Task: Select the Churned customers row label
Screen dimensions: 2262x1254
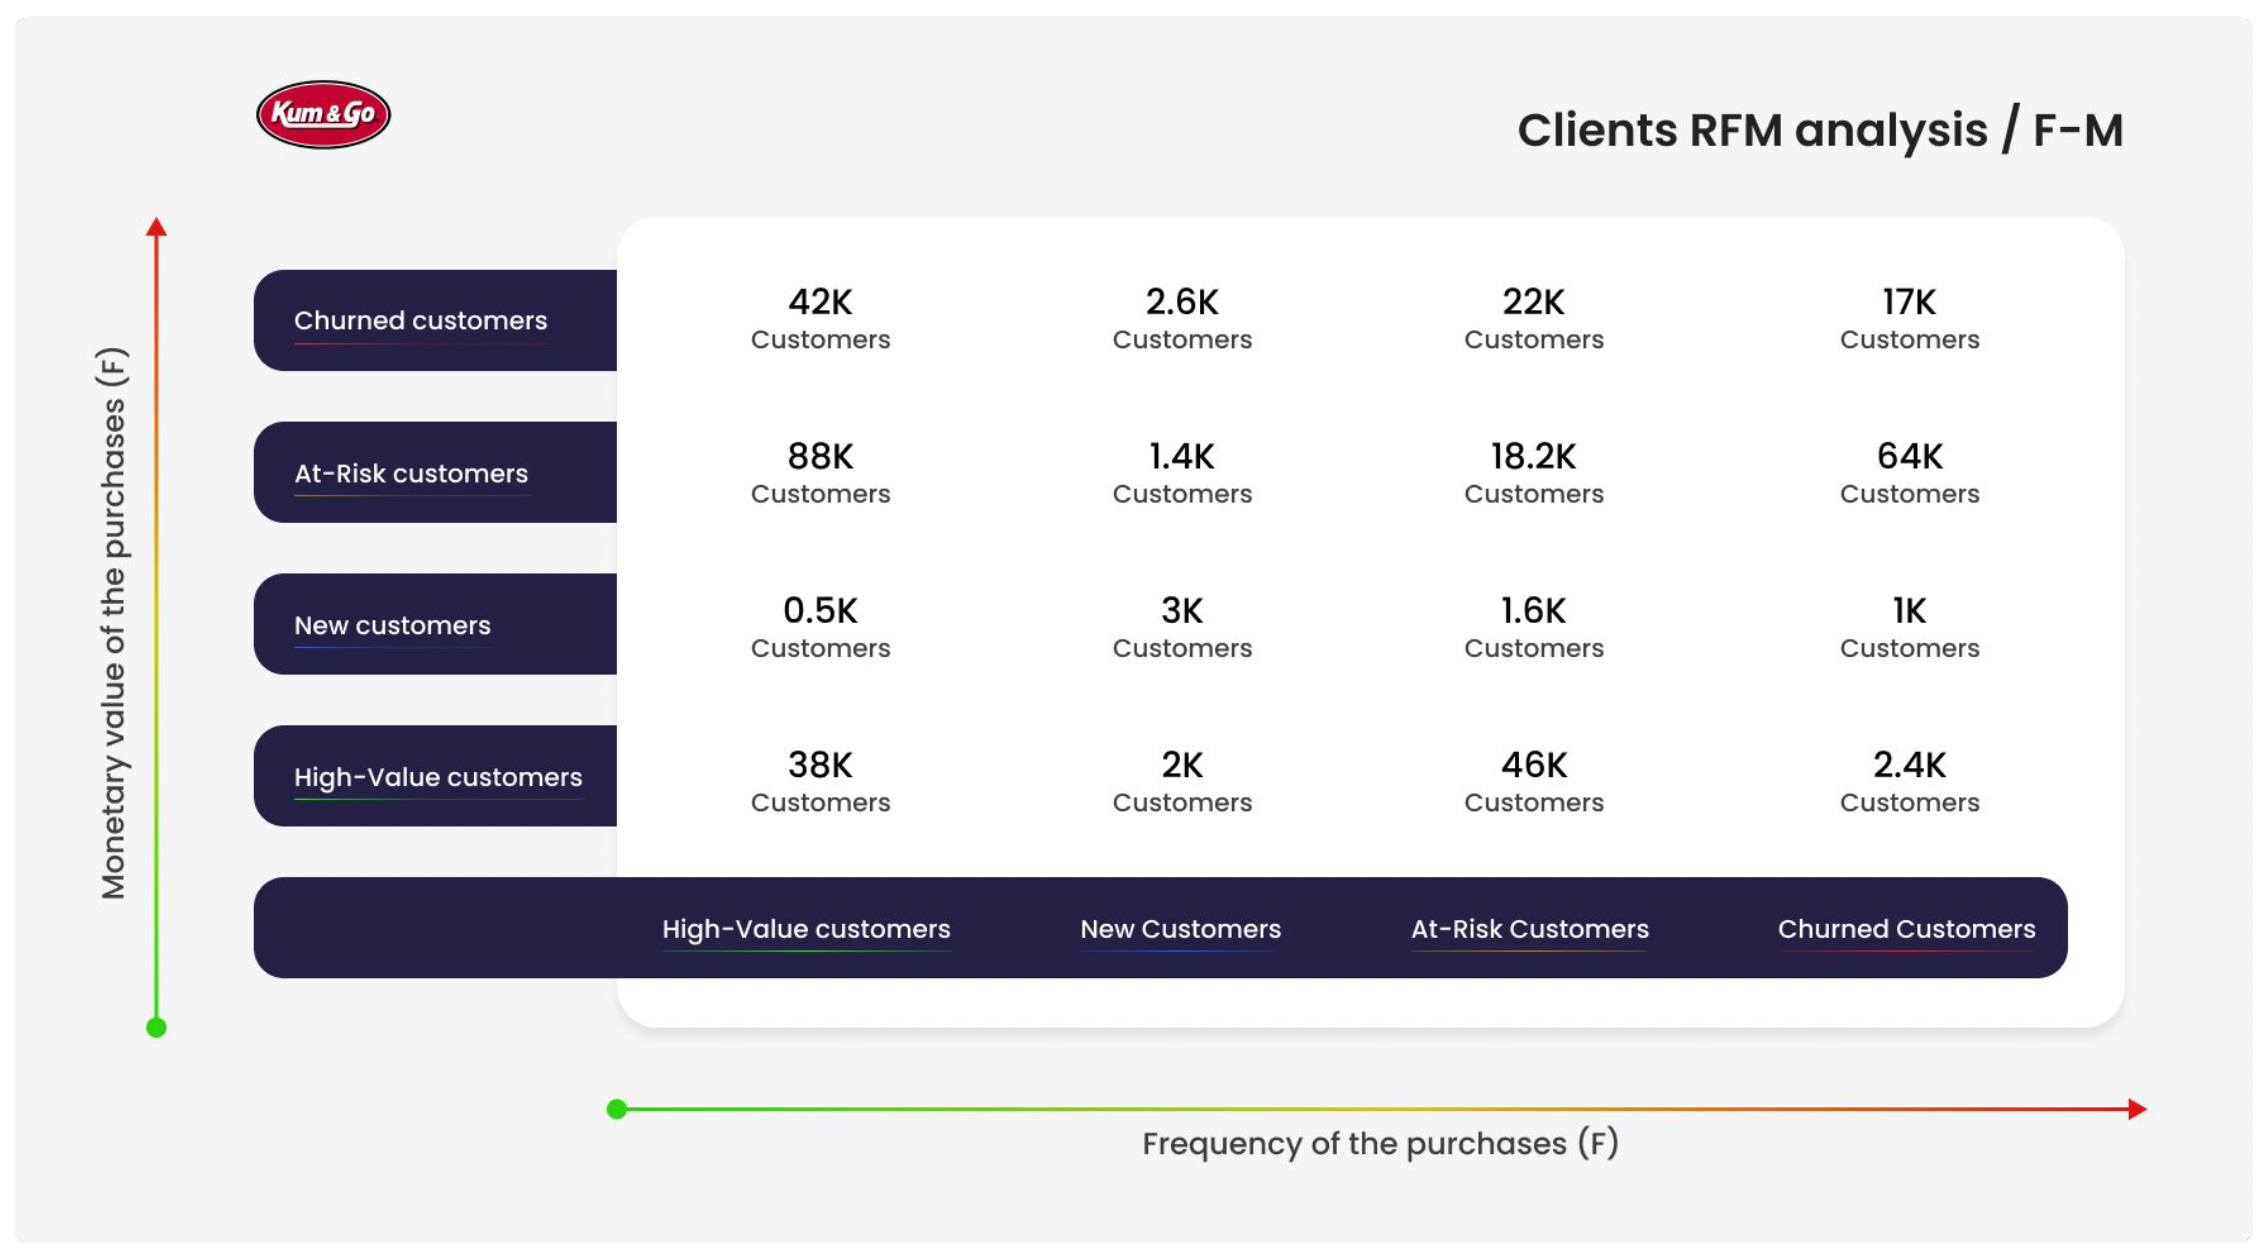Action: pyautogui.click(x=420, y=320)
